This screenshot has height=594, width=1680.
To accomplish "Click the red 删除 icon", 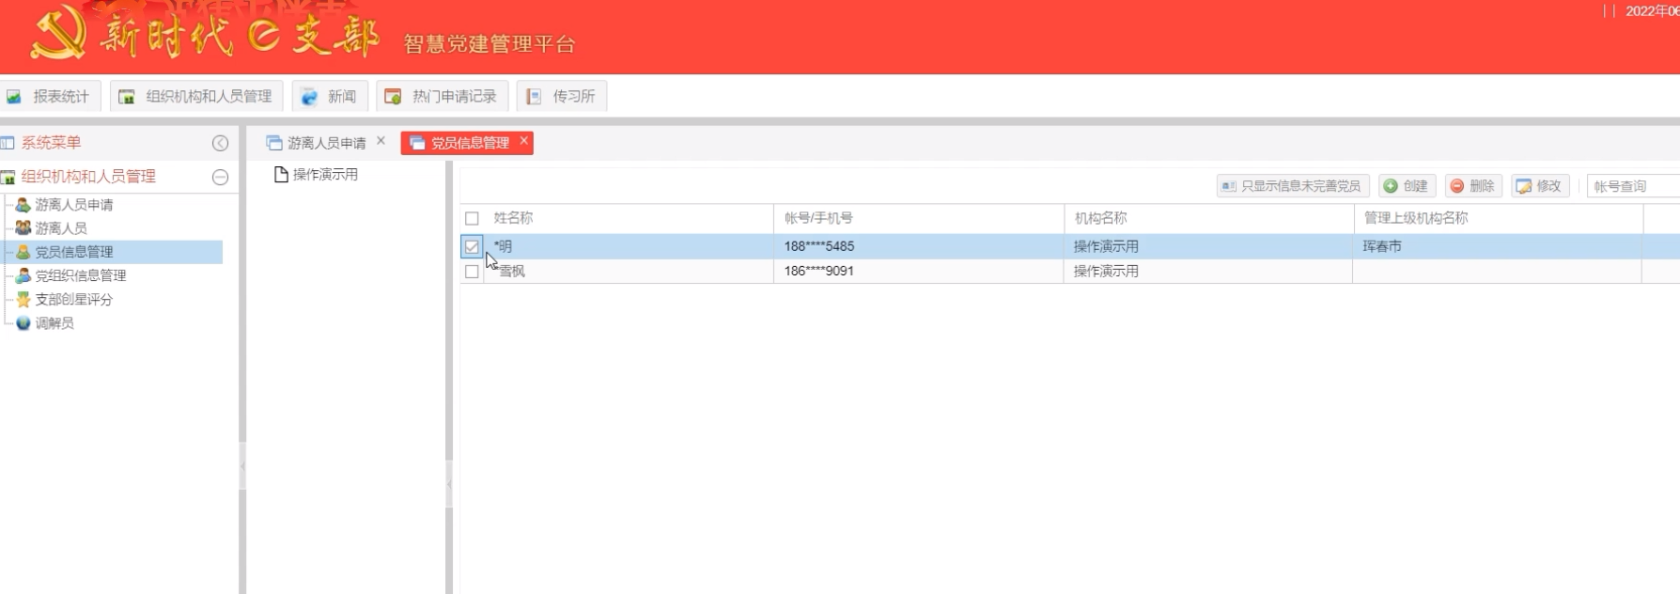I will (x=1457, y=186).
